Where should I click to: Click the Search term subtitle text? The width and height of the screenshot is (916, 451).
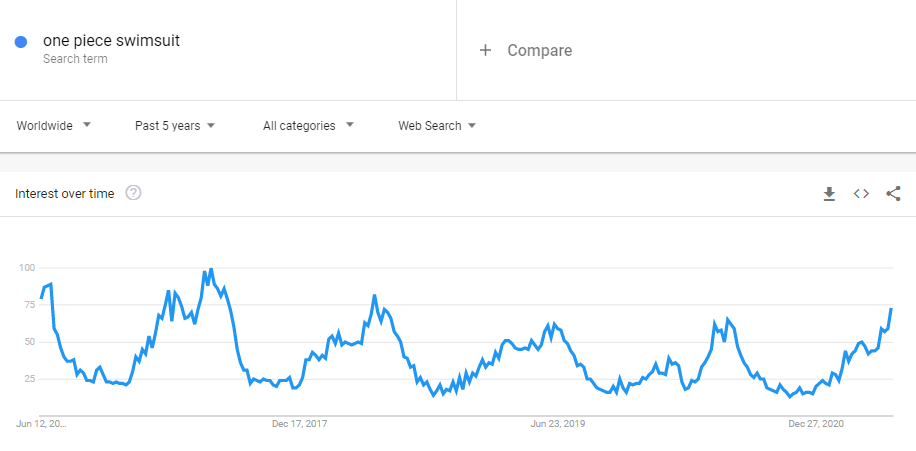[75, 59]
